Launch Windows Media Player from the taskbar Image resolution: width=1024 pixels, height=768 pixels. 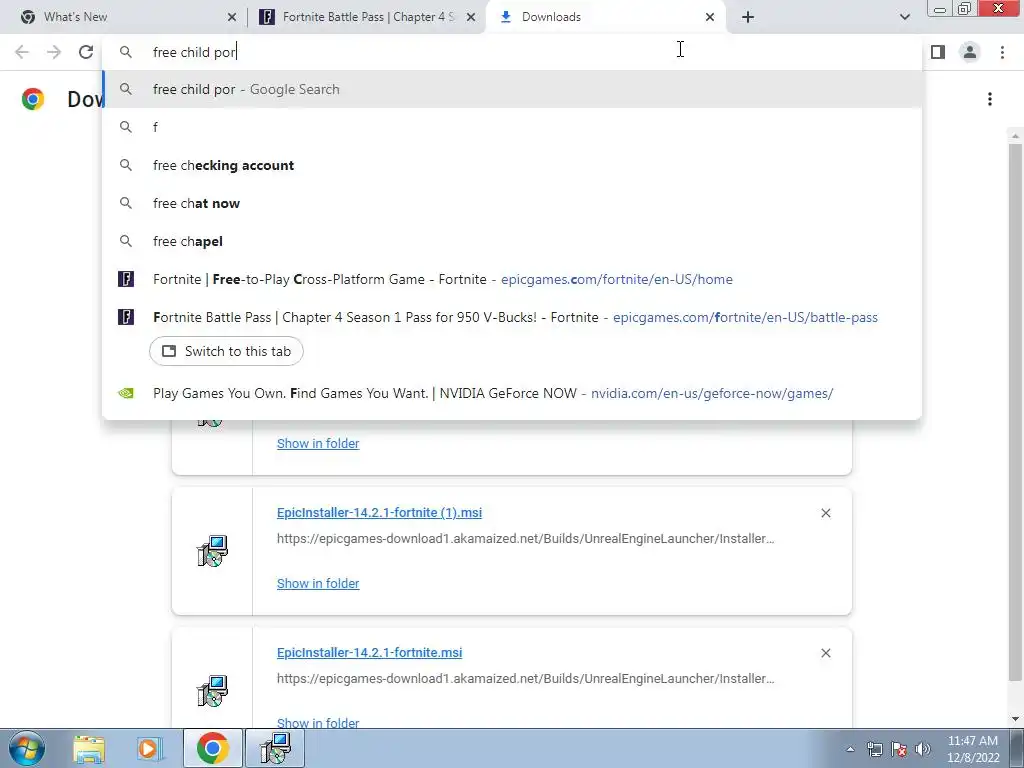click(150, 748)
